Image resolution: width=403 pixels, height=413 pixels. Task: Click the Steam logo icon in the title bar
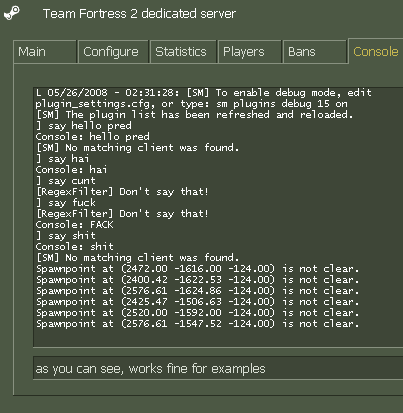(12, 13)
